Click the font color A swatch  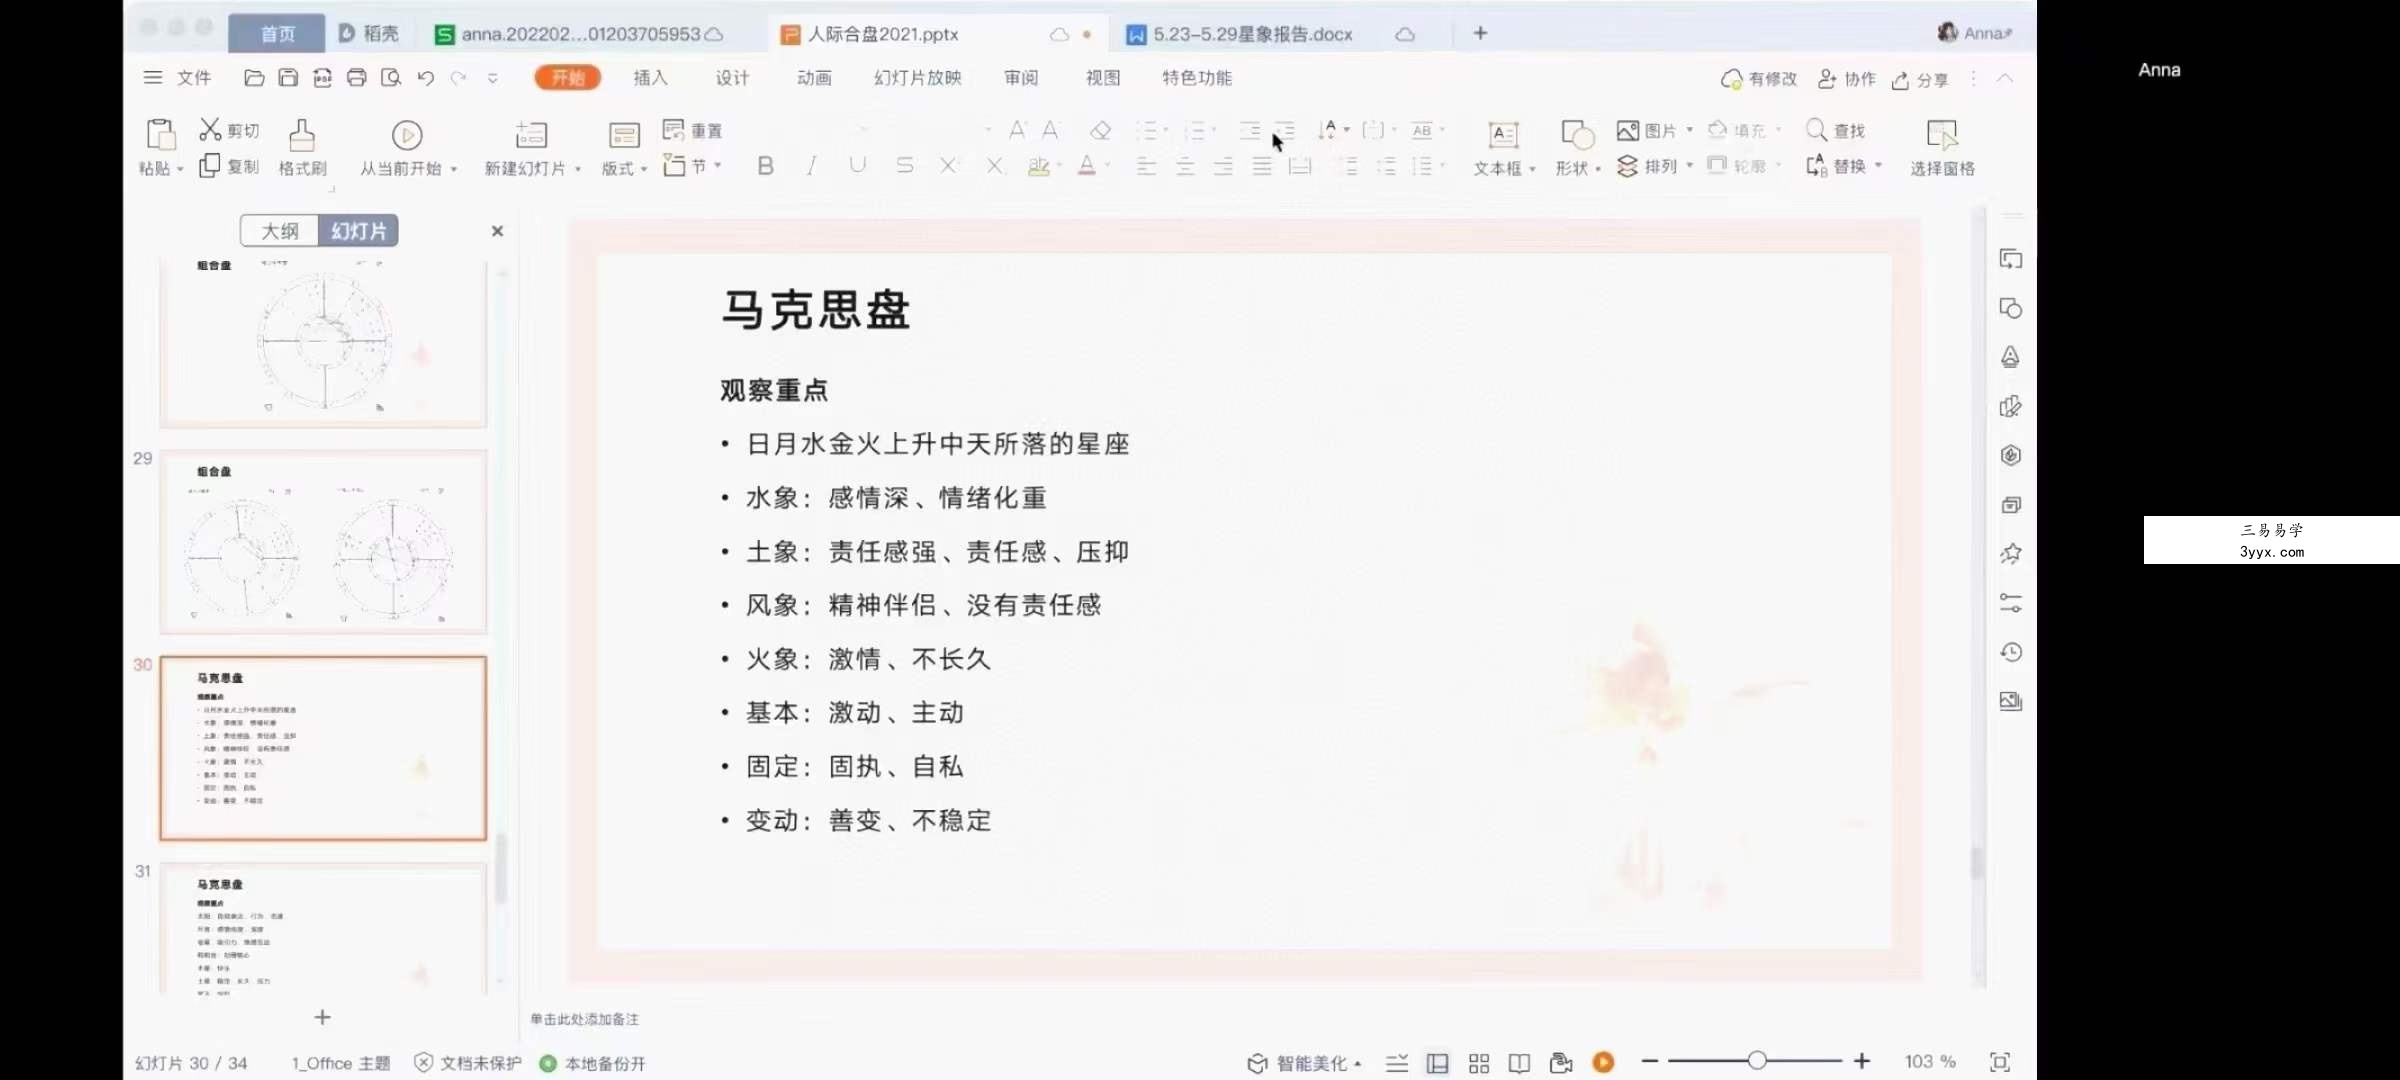[1087, 166]
